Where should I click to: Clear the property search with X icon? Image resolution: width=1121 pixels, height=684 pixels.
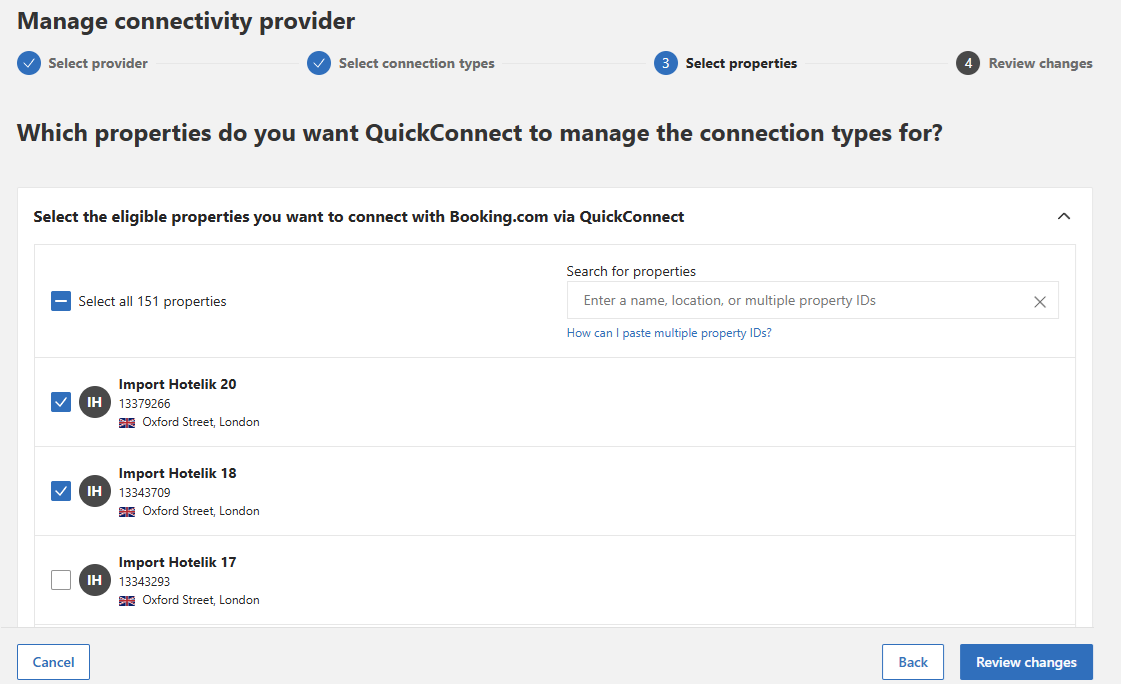click(1039, 301)
